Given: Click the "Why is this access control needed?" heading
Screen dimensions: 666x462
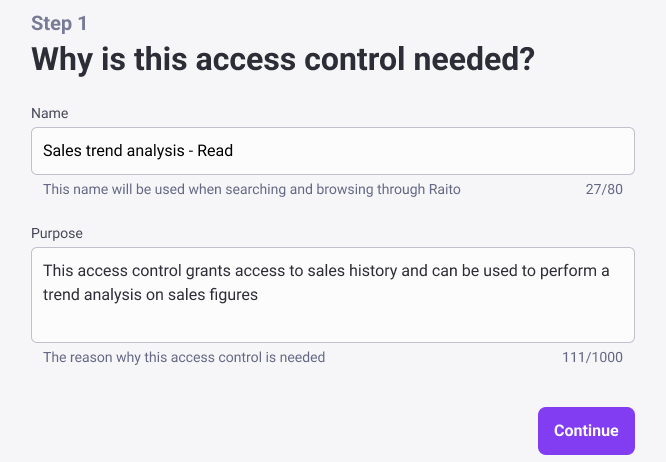Looking at the screenshot, I should [x=283, y=59].
